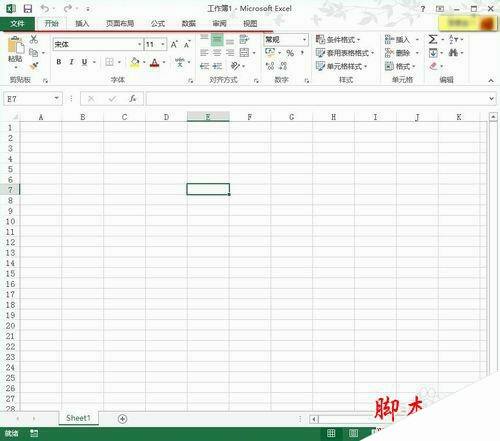Expand the number format dropdown
The width and height of the screenshot is (500, 441).
304,40
